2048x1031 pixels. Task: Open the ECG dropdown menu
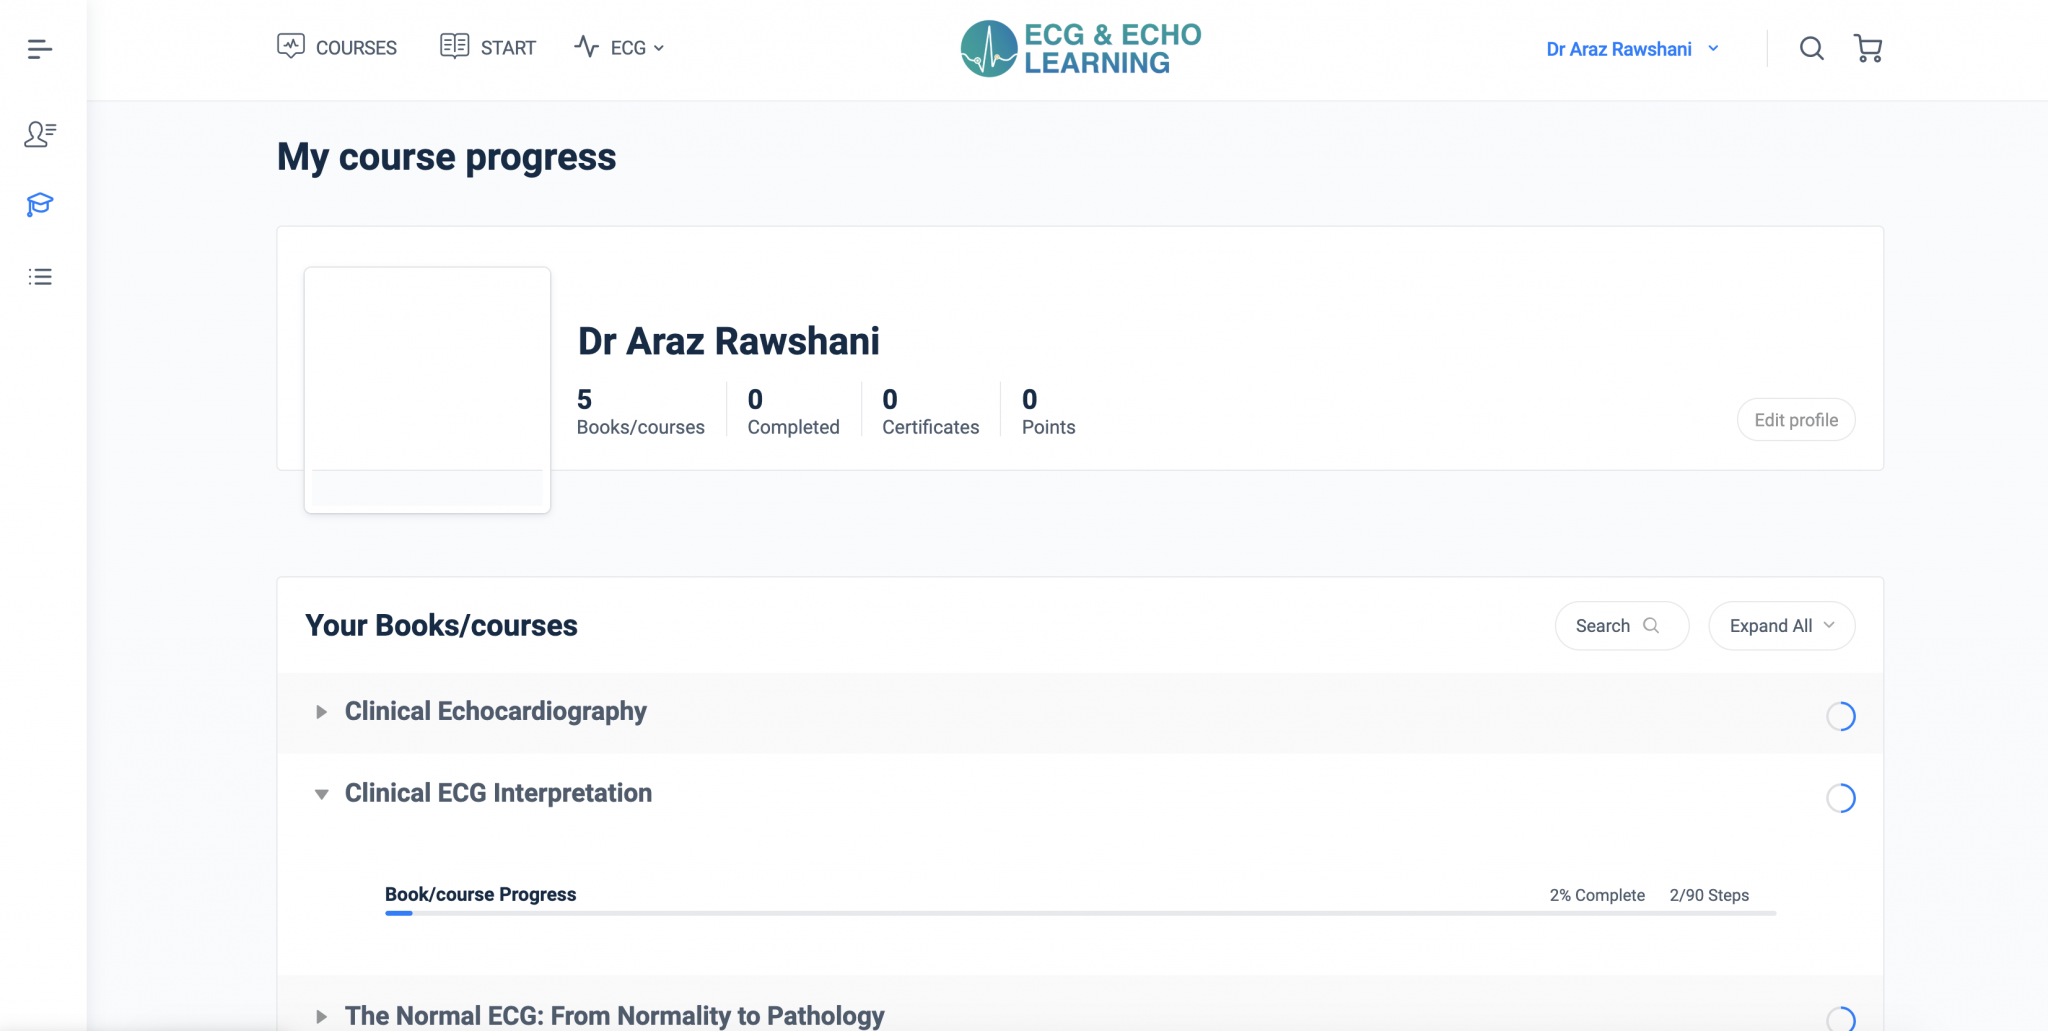pos(620,47)
